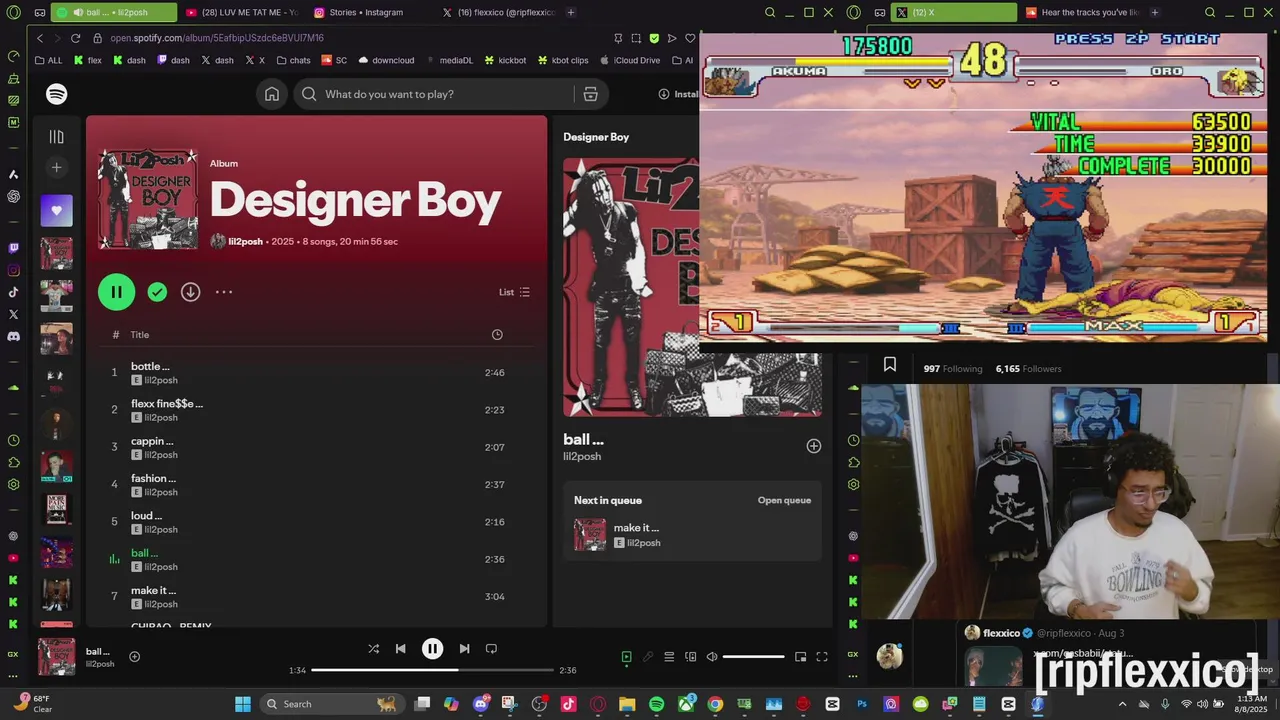Sort tracks by duration clock icon
This screenshot has height=720, width=1280.
497,335
